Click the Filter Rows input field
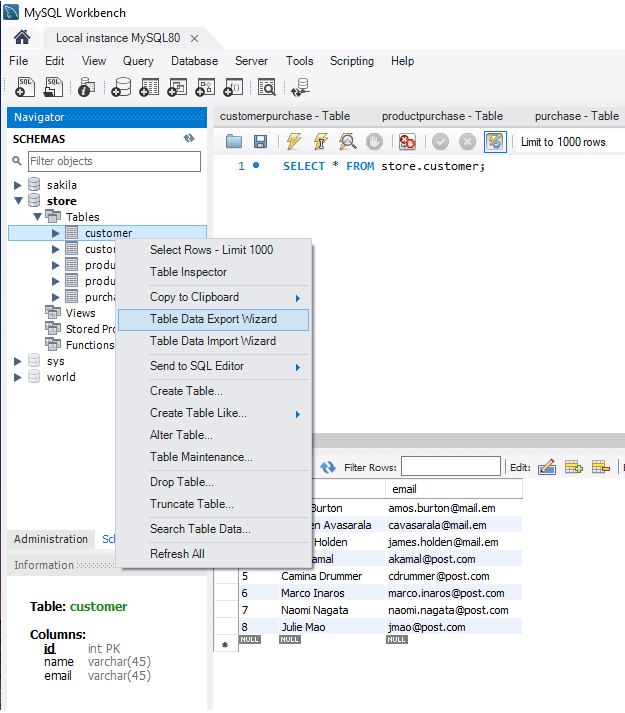Viewport: 625px width, 713px height. point(451,467)
